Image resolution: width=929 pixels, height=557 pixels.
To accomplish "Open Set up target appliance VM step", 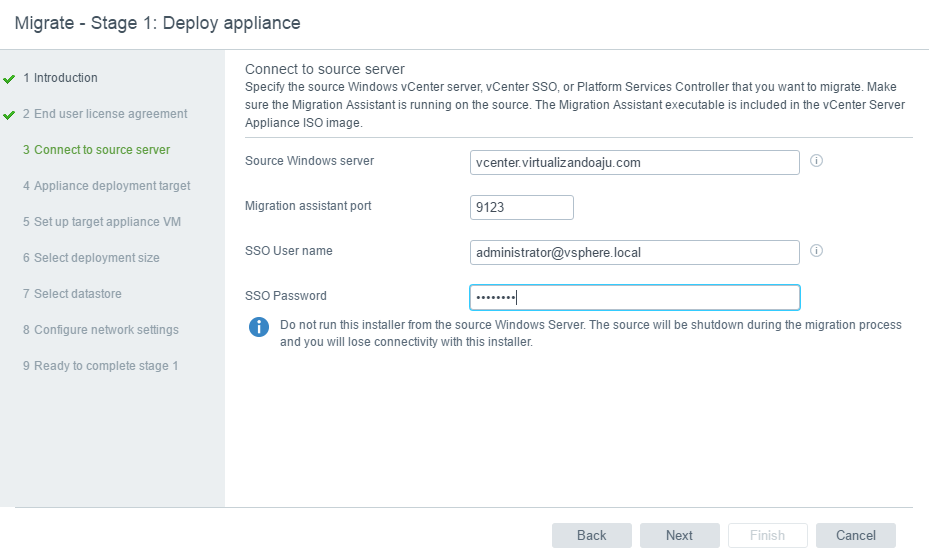I will [101, 222].
